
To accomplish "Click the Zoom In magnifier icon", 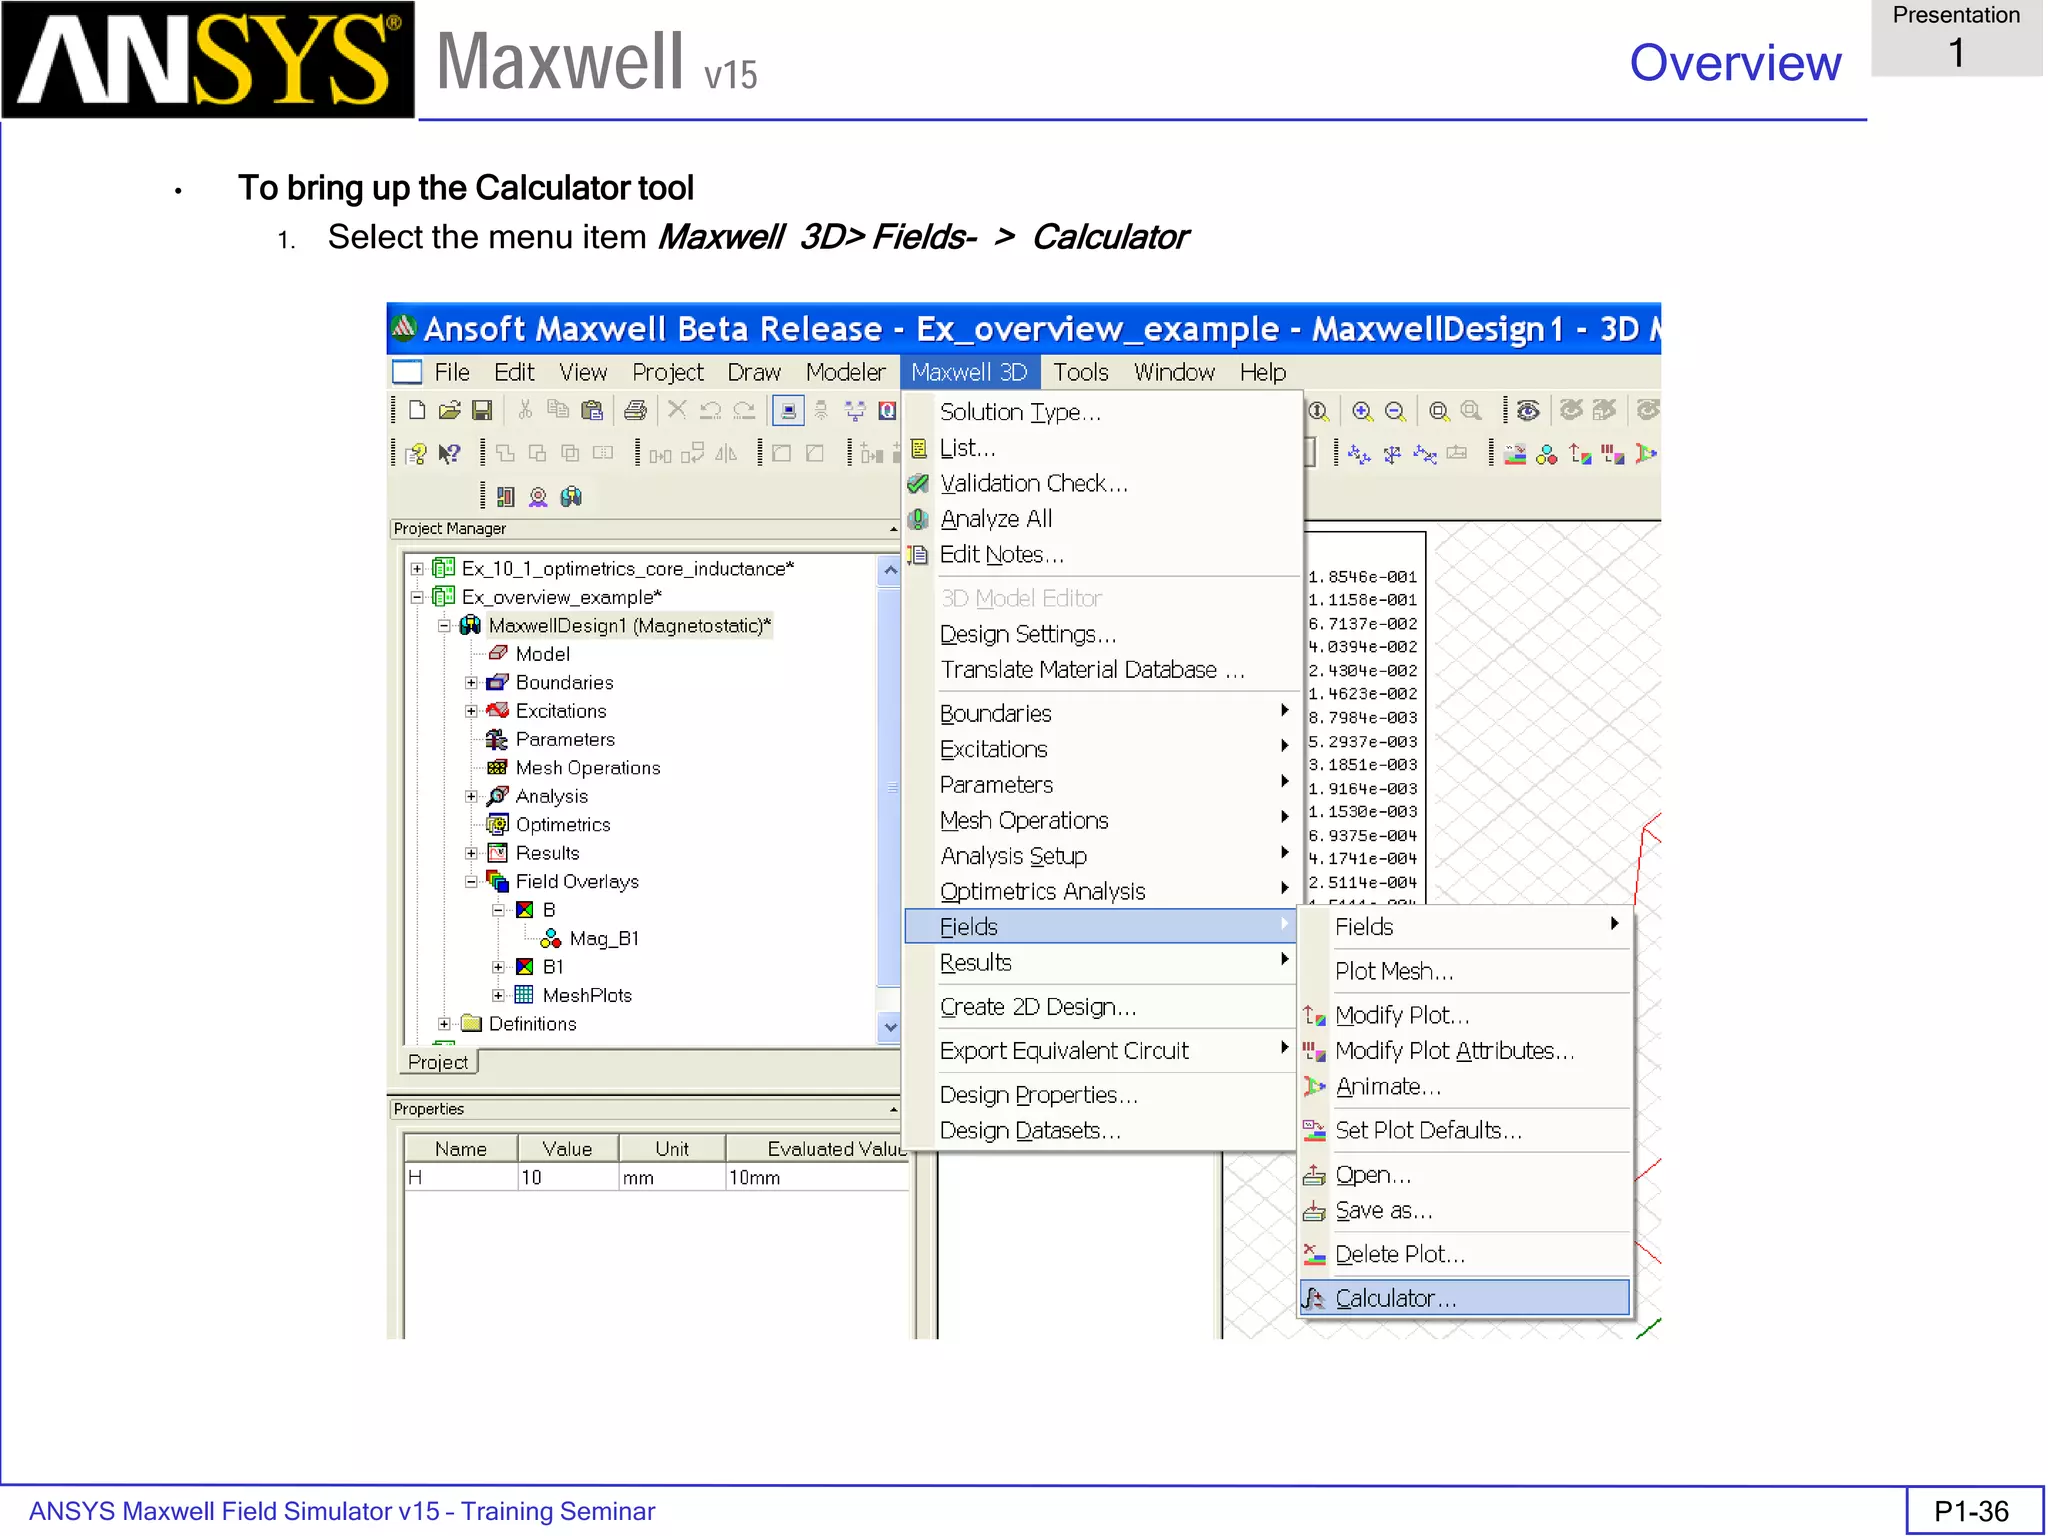I will [1362, 411].
